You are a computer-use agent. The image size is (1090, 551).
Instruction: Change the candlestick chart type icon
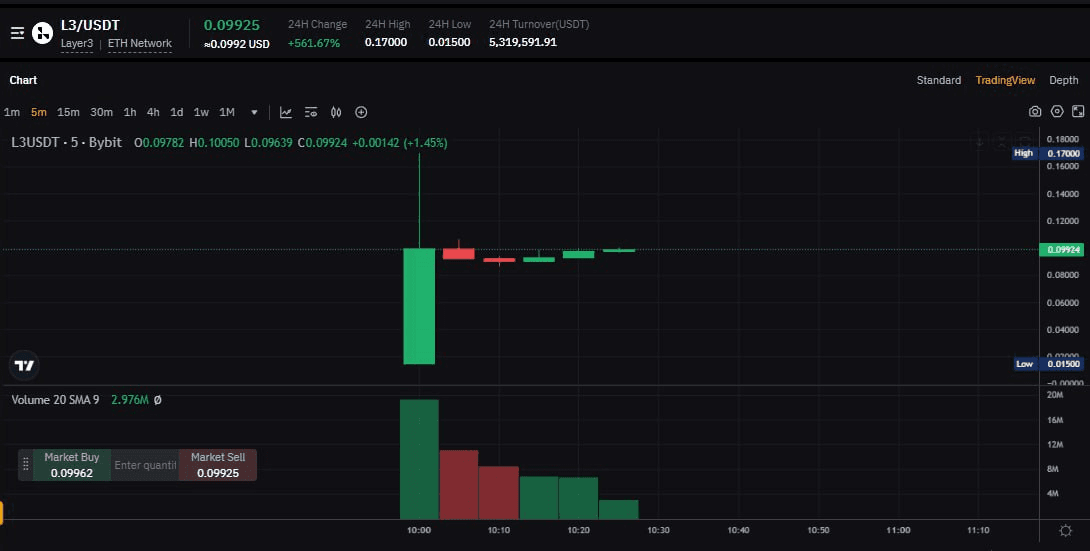[x=336, y=112]
